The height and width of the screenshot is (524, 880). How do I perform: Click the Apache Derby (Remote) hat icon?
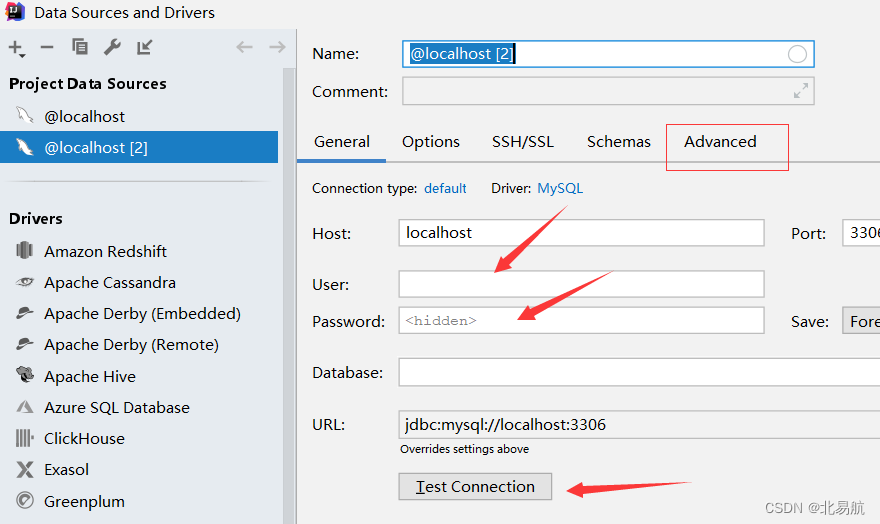point(25,343)
